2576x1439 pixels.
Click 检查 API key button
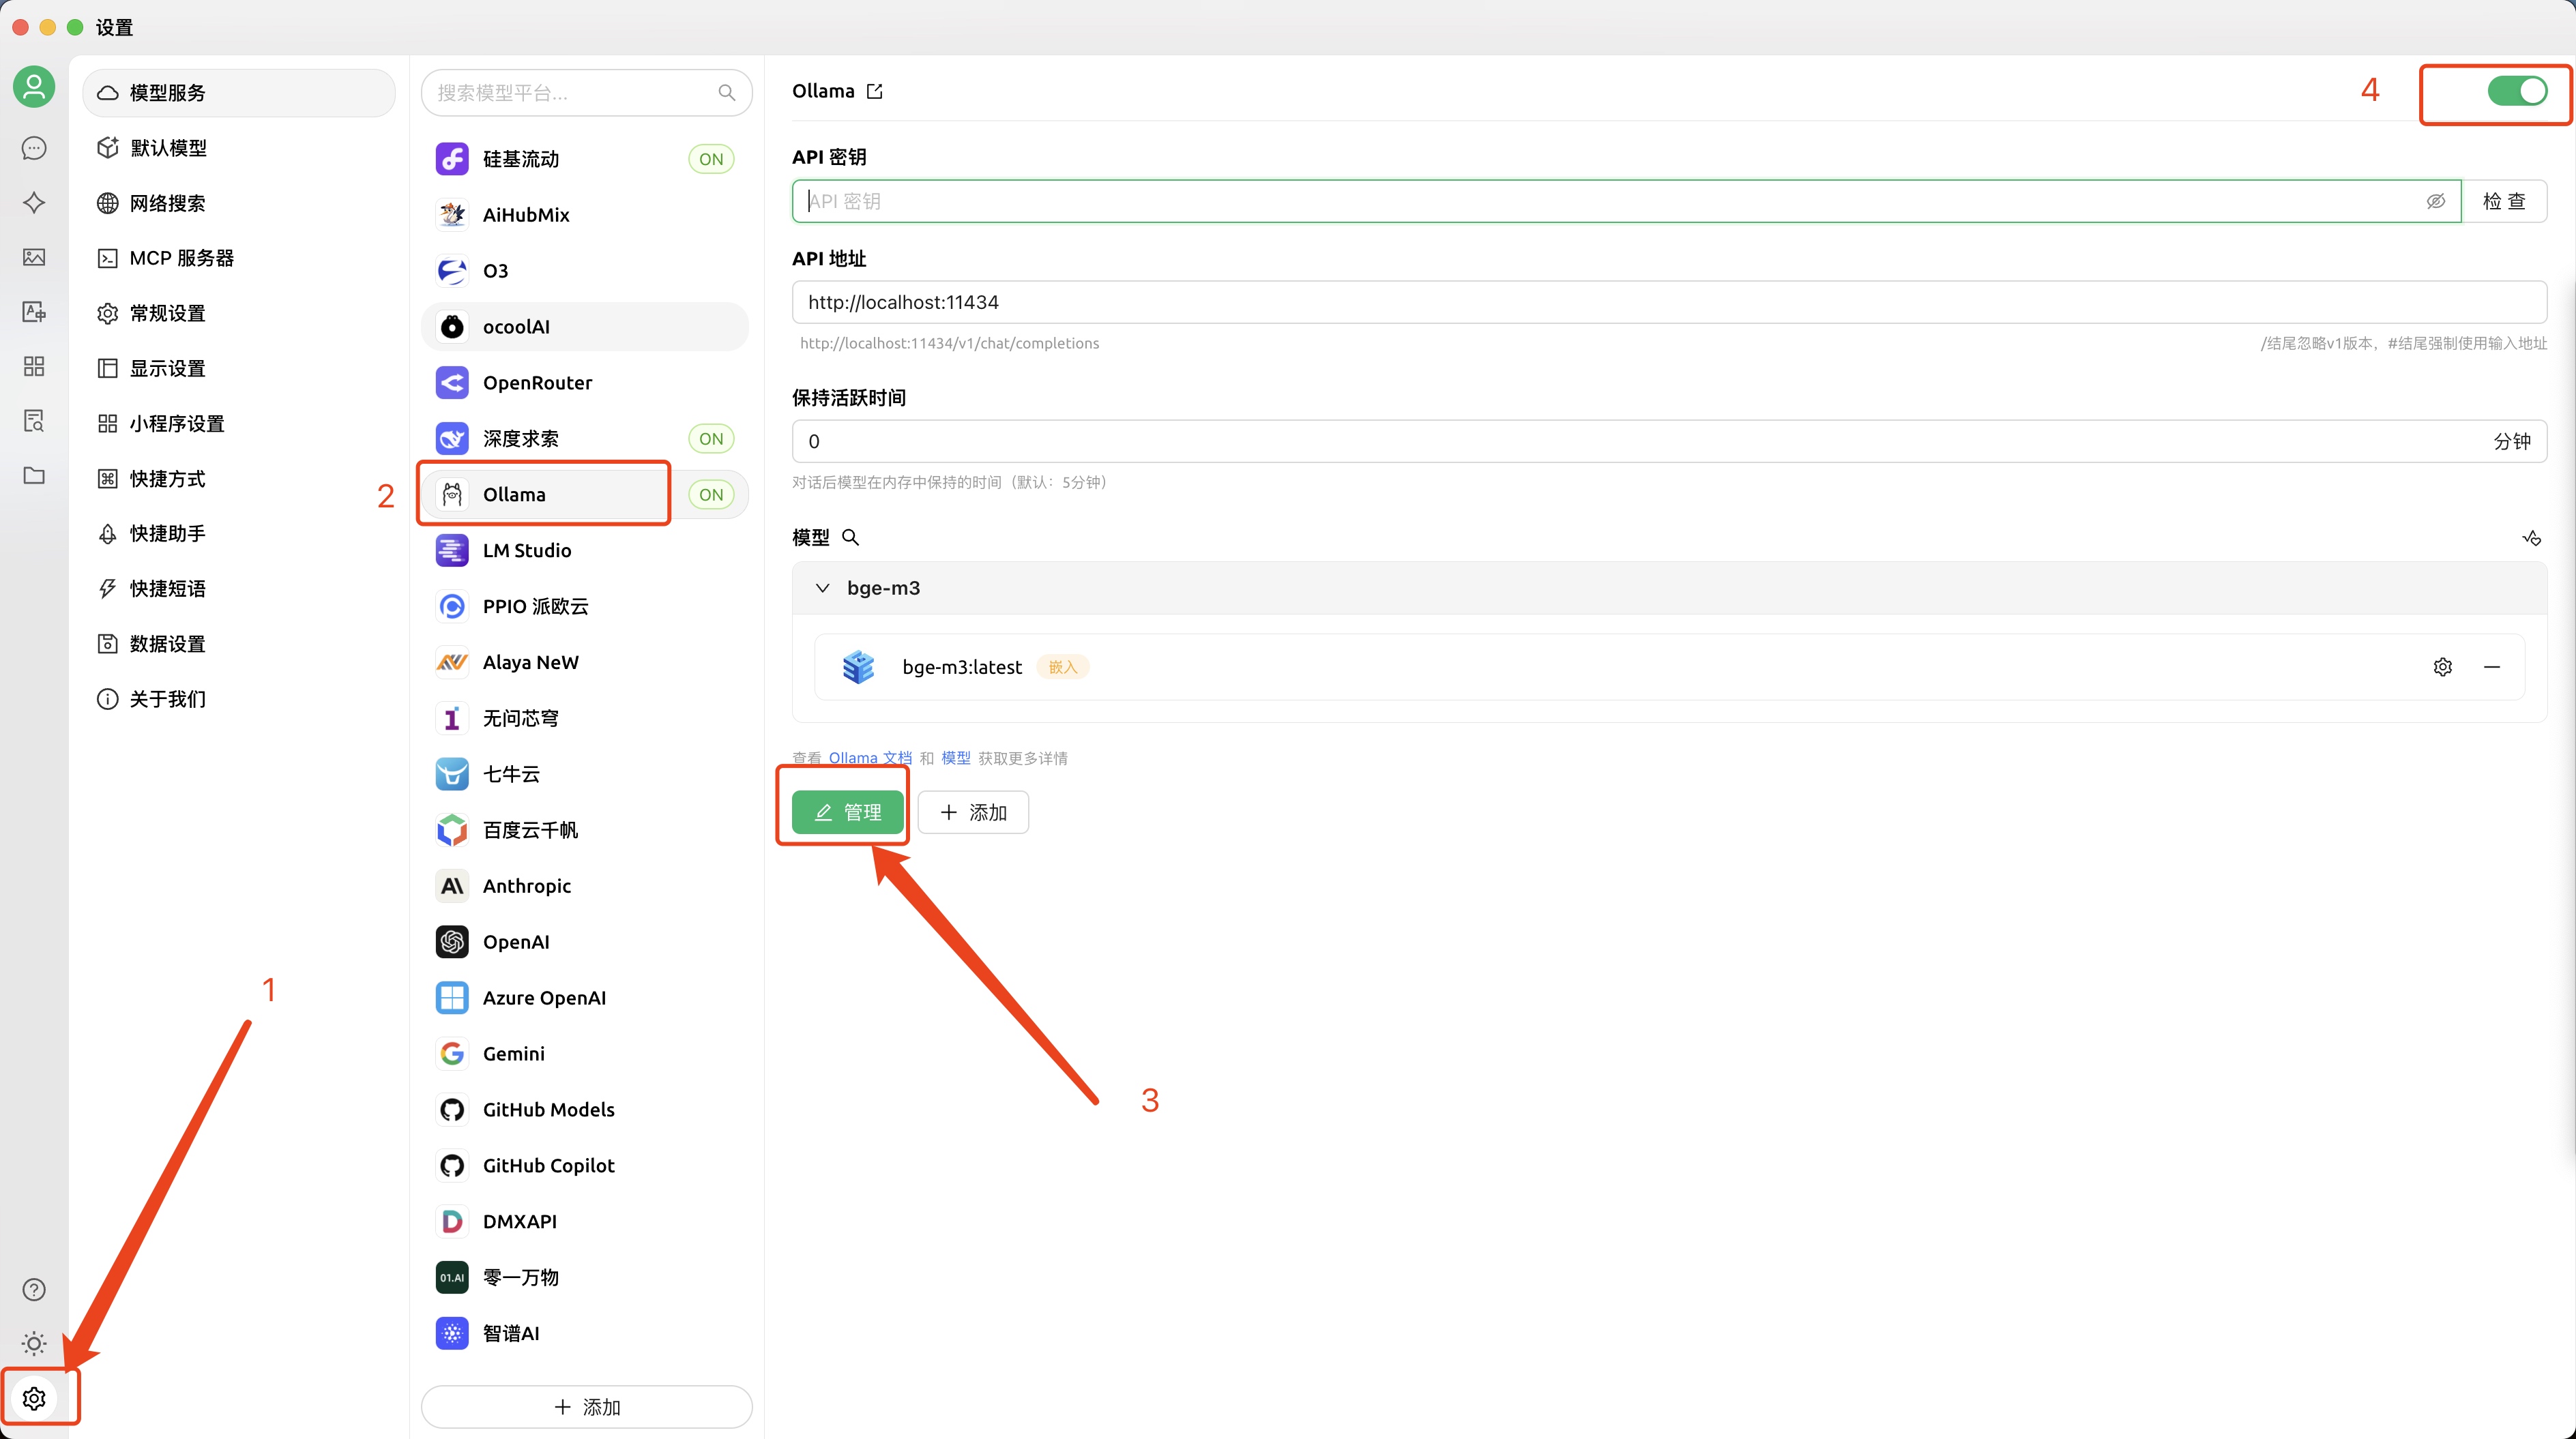pyautogui.click(x=2504, y=201)
